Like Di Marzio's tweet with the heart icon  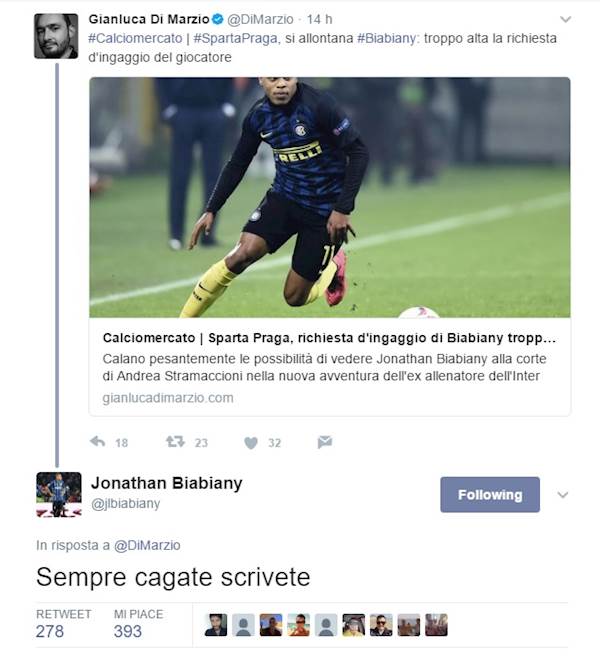(x=251, y=443)
